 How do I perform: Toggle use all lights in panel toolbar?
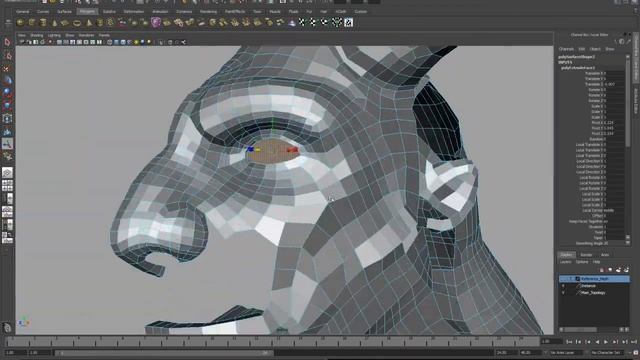tap(136, 42)
